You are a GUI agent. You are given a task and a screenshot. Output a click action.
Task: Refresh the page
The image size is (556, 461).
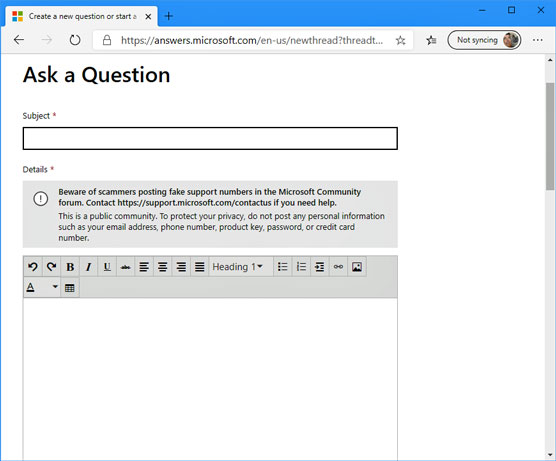click(x=75, y=40)
